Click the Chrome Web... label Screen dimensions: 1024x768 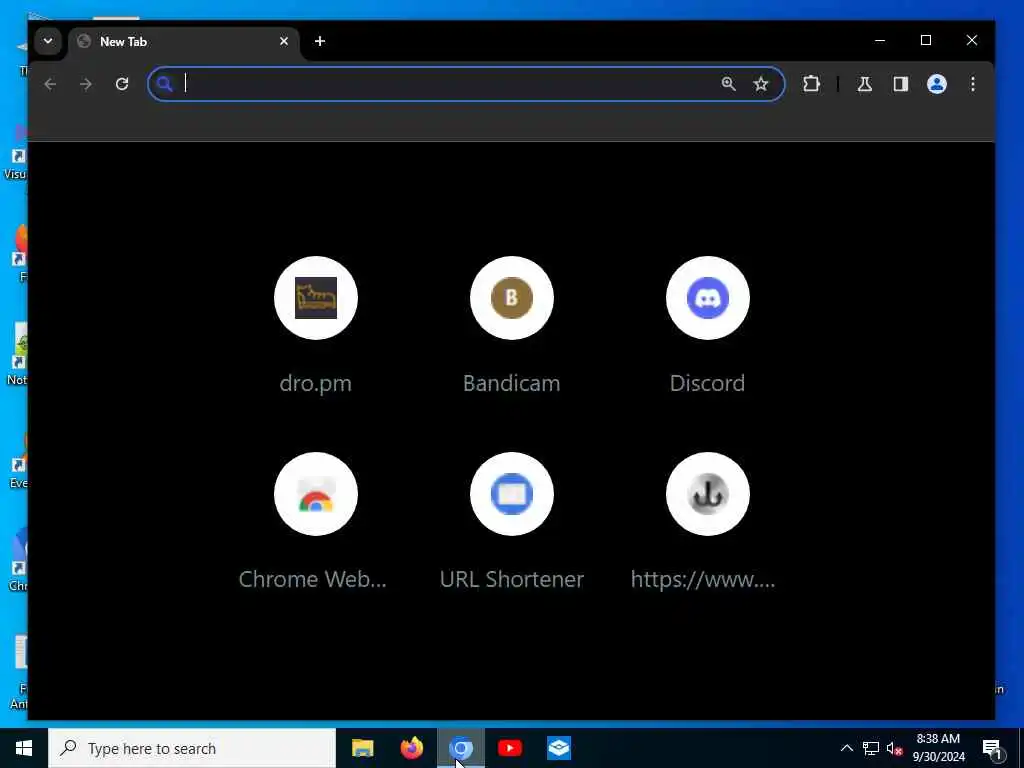312,579
